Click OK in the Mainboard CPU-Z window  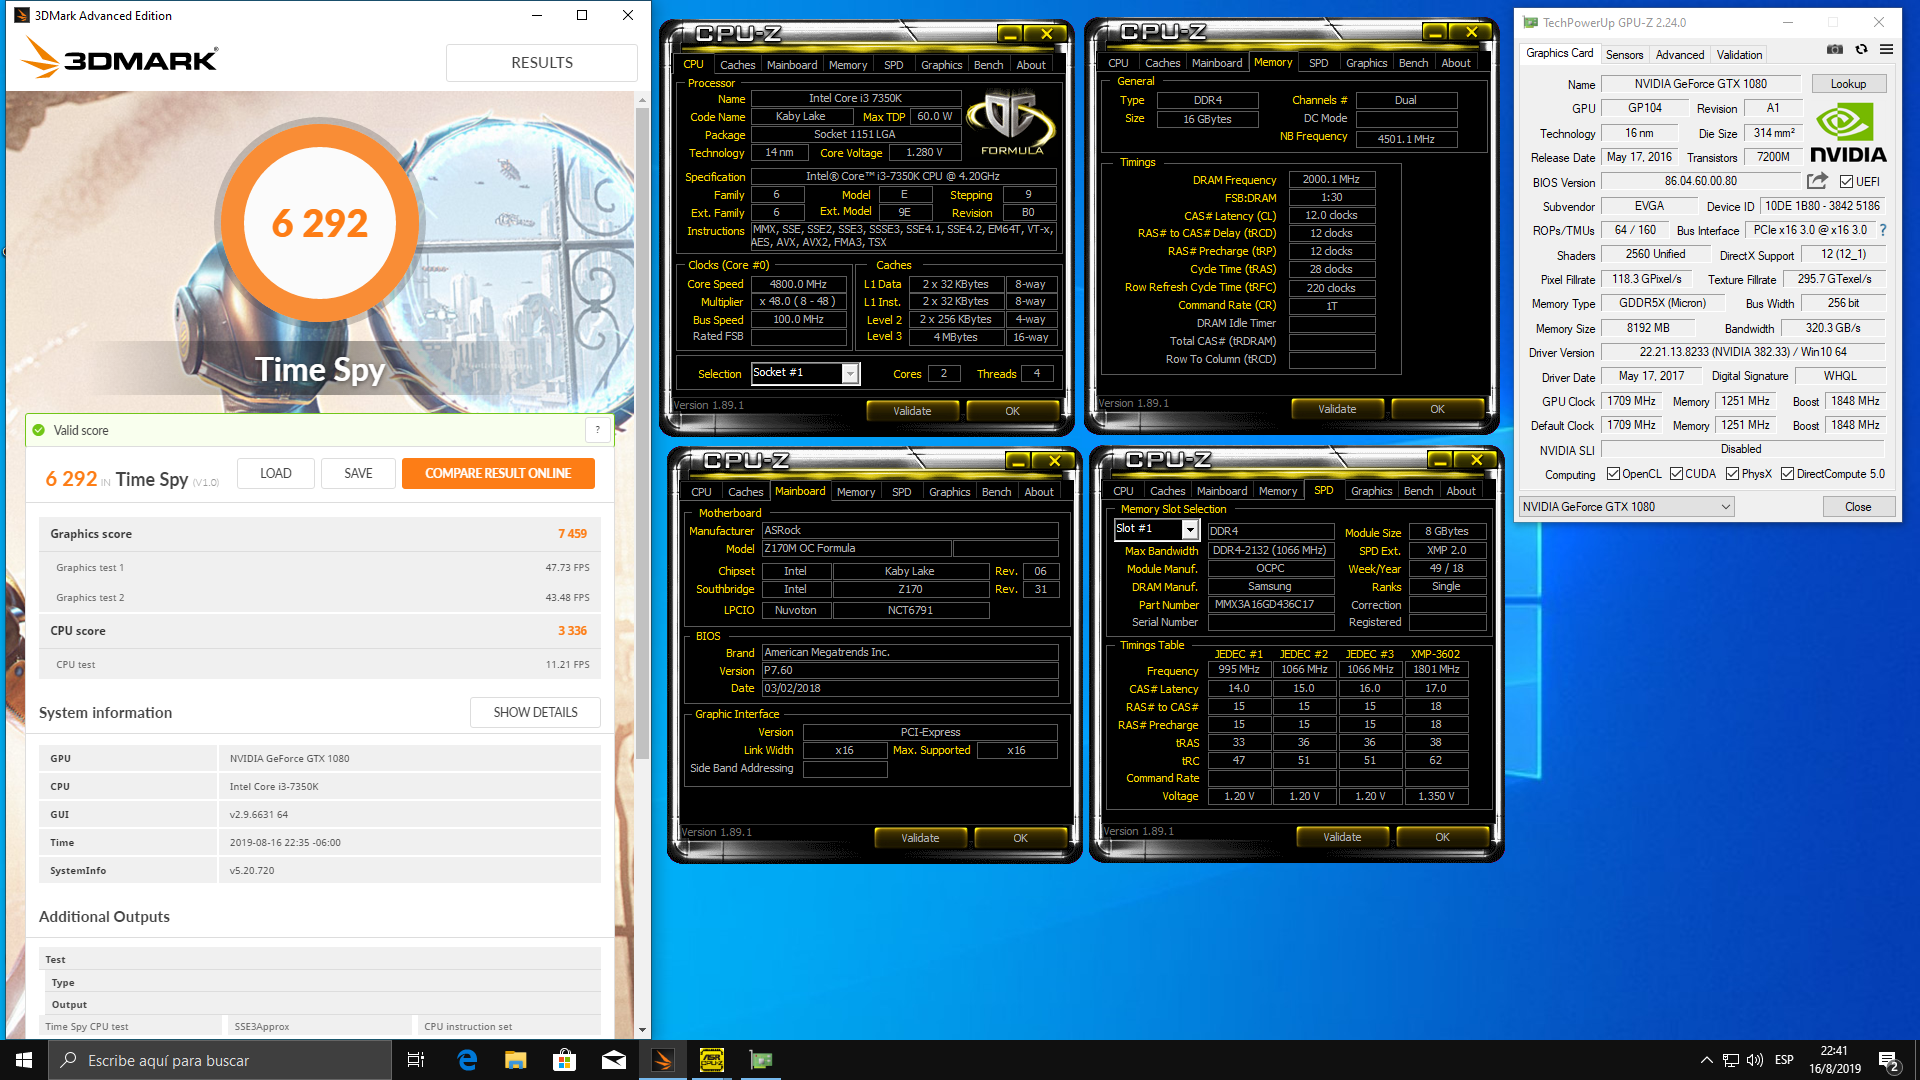point(1020,838)
